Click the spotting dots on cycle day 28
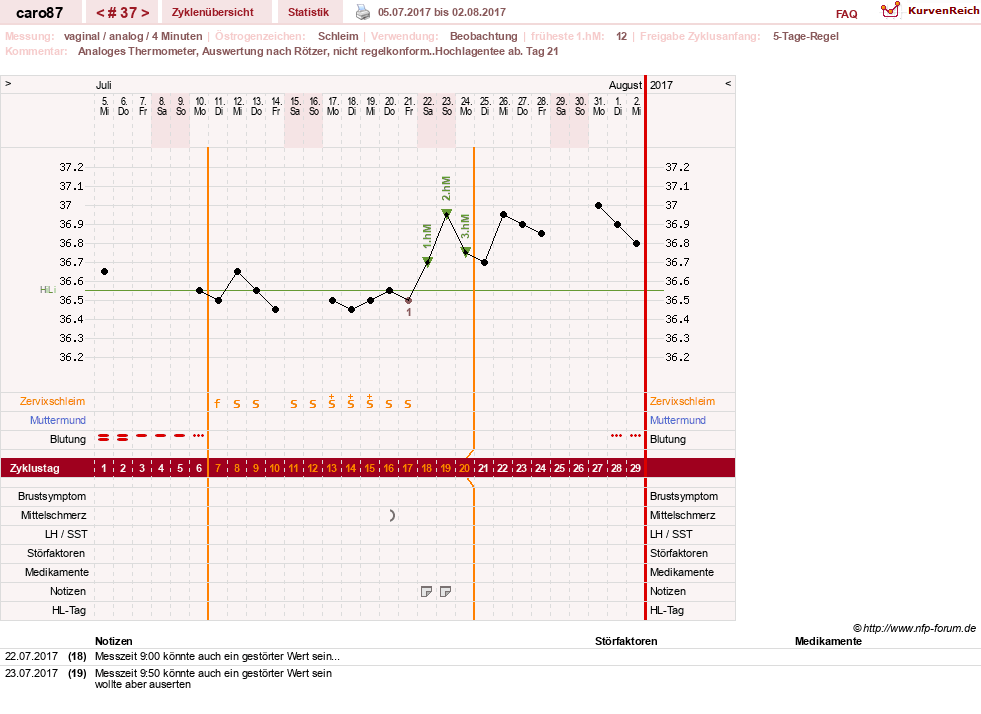Screen dimensions: 981x714 616,435
